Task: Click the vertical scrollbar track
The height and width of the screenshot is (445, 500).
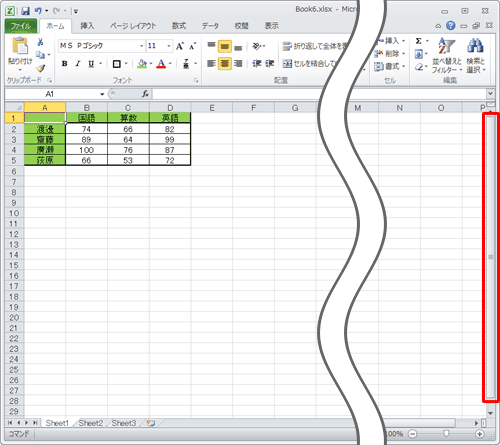Action: (x=490, y=257)
